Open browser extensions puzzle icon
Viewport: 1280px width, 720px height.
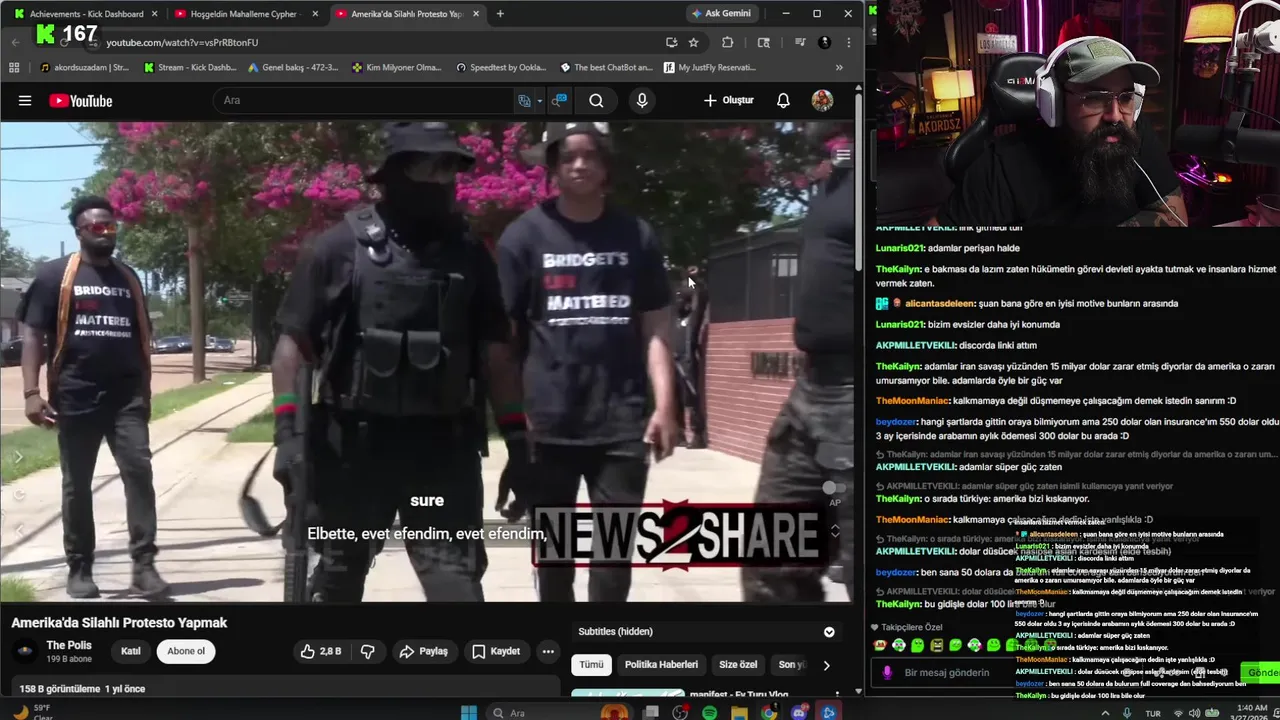tap(727, 43)
